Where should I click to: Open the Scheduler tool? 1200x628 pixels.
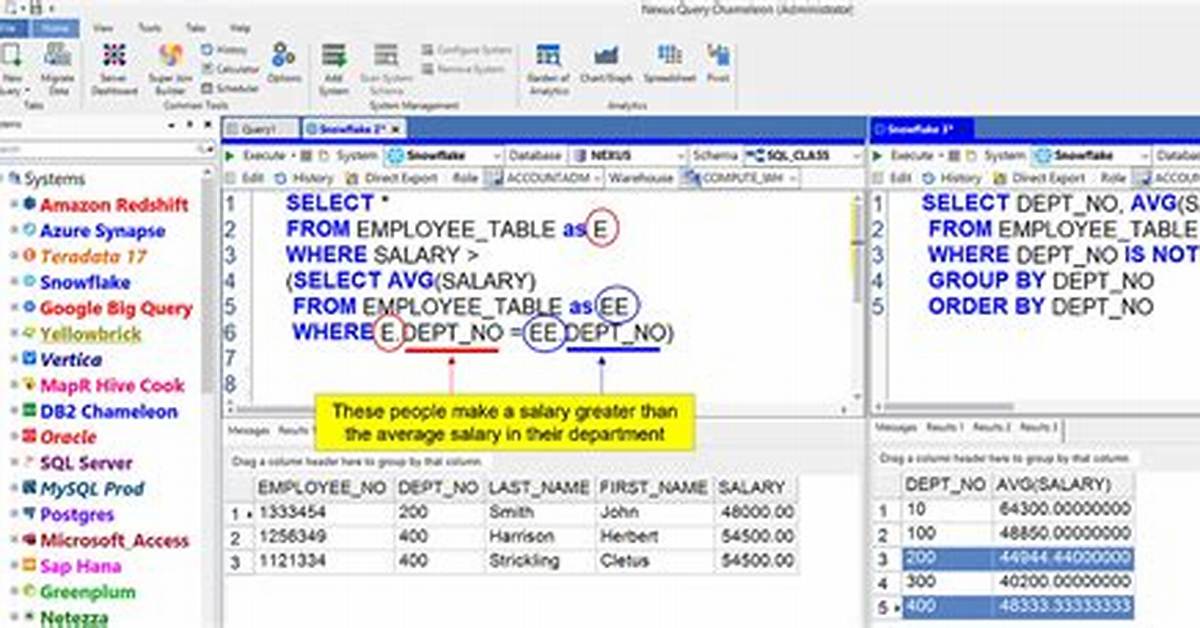[231, 87]
